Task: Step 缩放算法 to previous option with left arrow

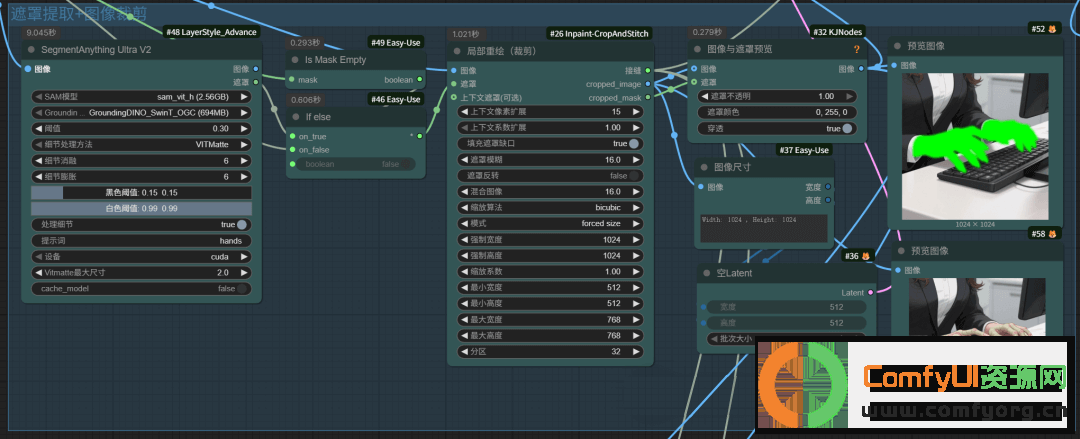Action: 464,207
